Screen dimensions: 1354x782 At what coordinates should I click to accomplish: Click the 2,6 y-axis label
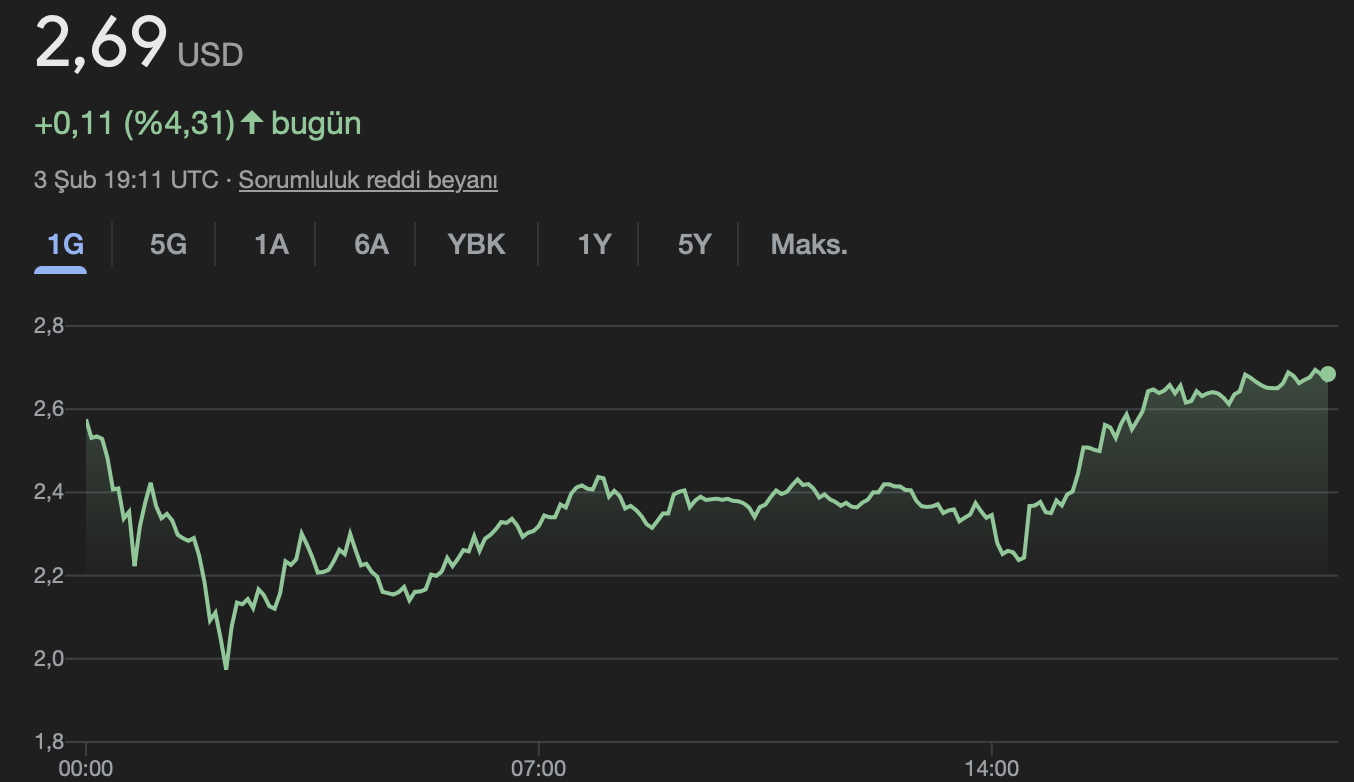[x=49, y=408]
